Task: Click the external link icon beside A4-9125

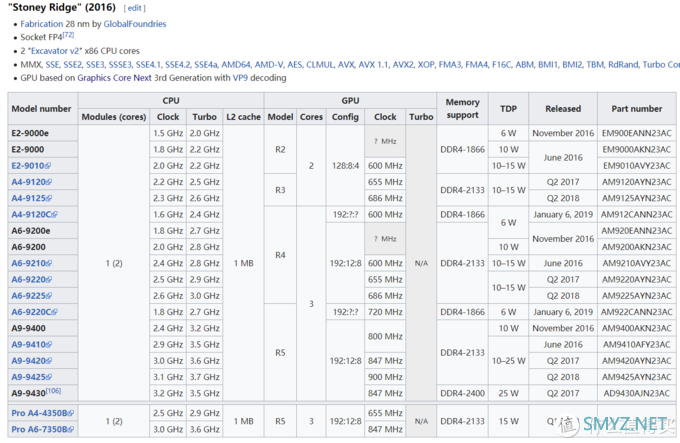Action: (49, 199)
